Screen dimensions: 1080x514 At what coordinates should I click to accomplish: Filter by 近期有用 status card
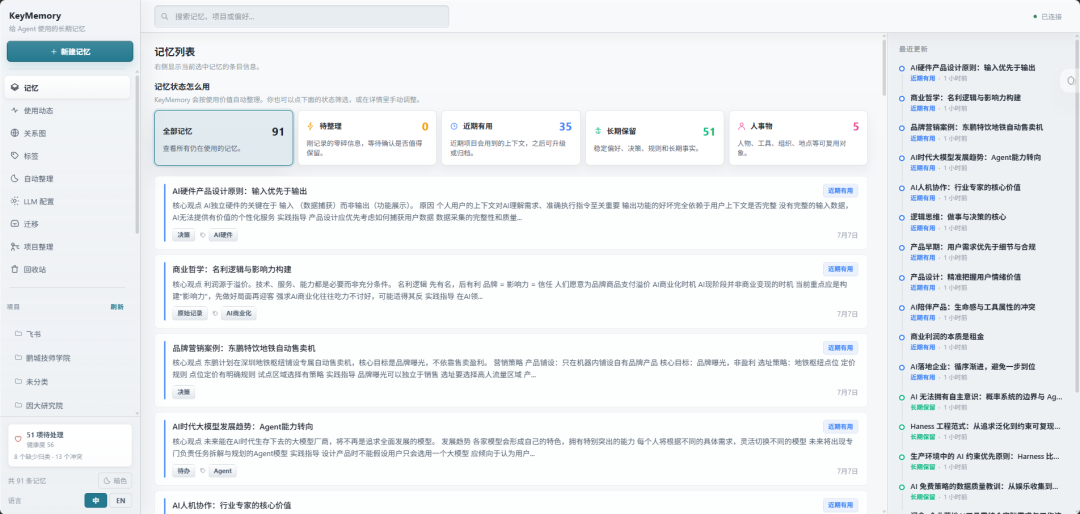[x=511, y=138]
